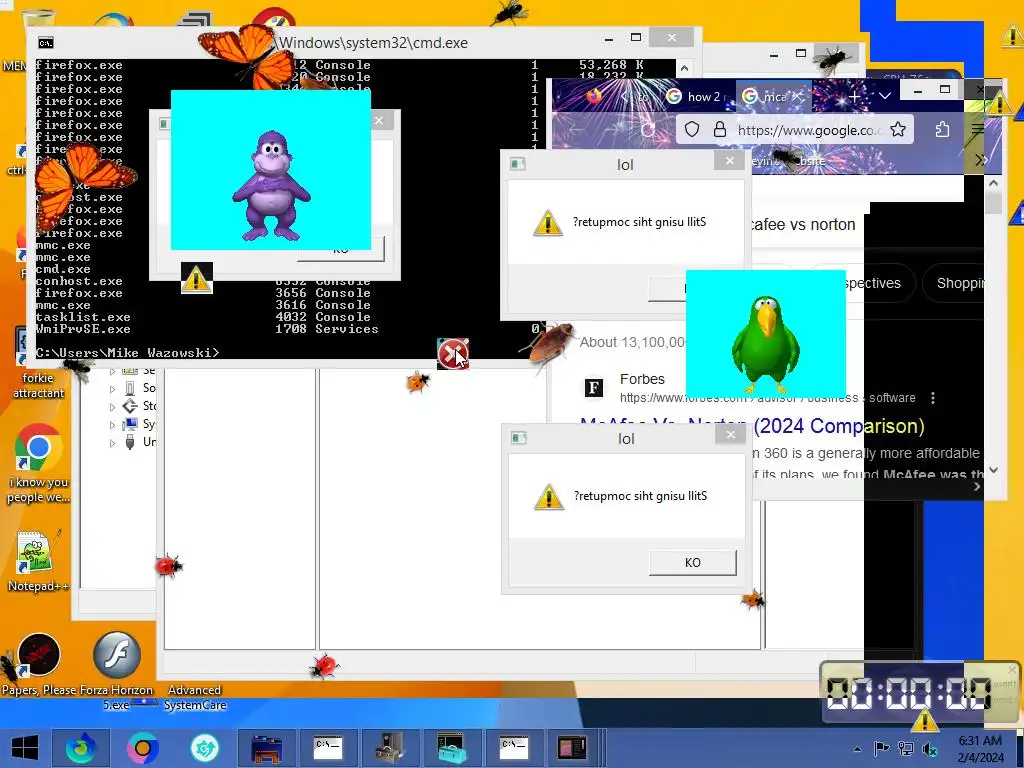Open the file manager icon in taskbar

[x=266, y=748]
